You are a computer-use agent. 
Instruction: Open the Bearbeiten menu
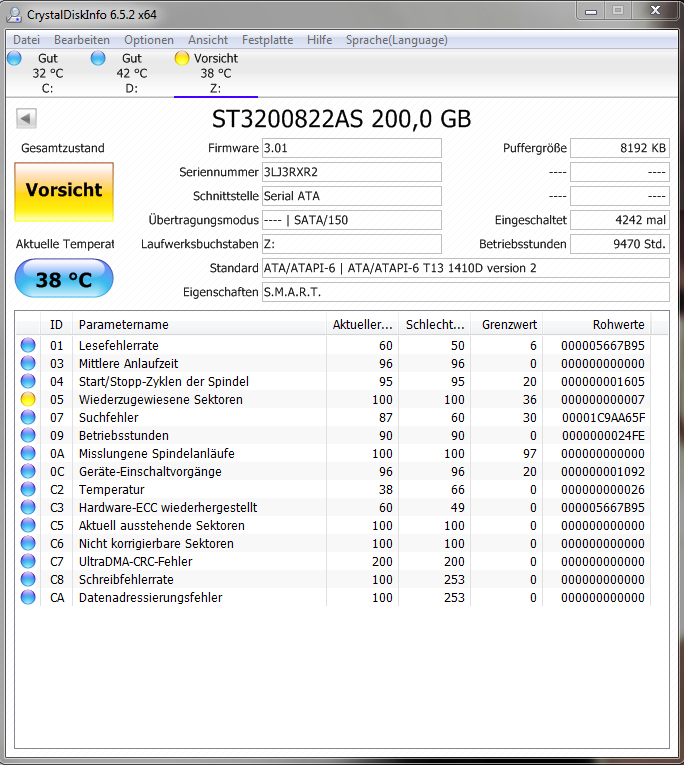[82, 40]
